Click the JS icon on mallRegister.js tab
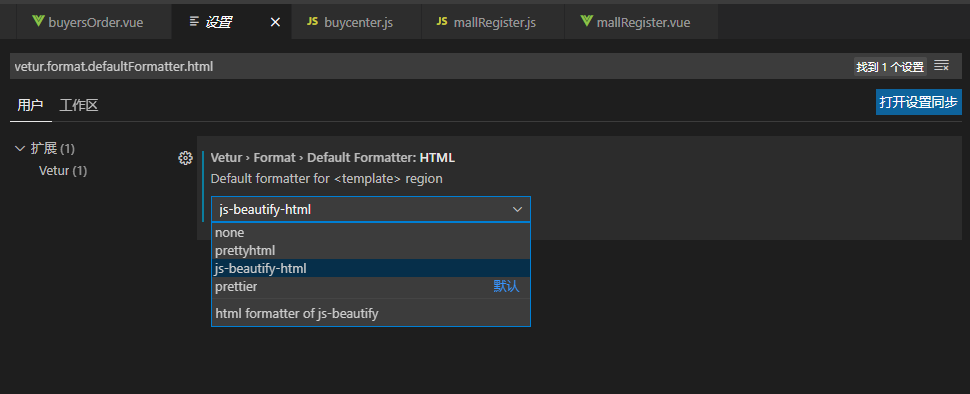This screenshot has width=970, height=394. [442, 22]
